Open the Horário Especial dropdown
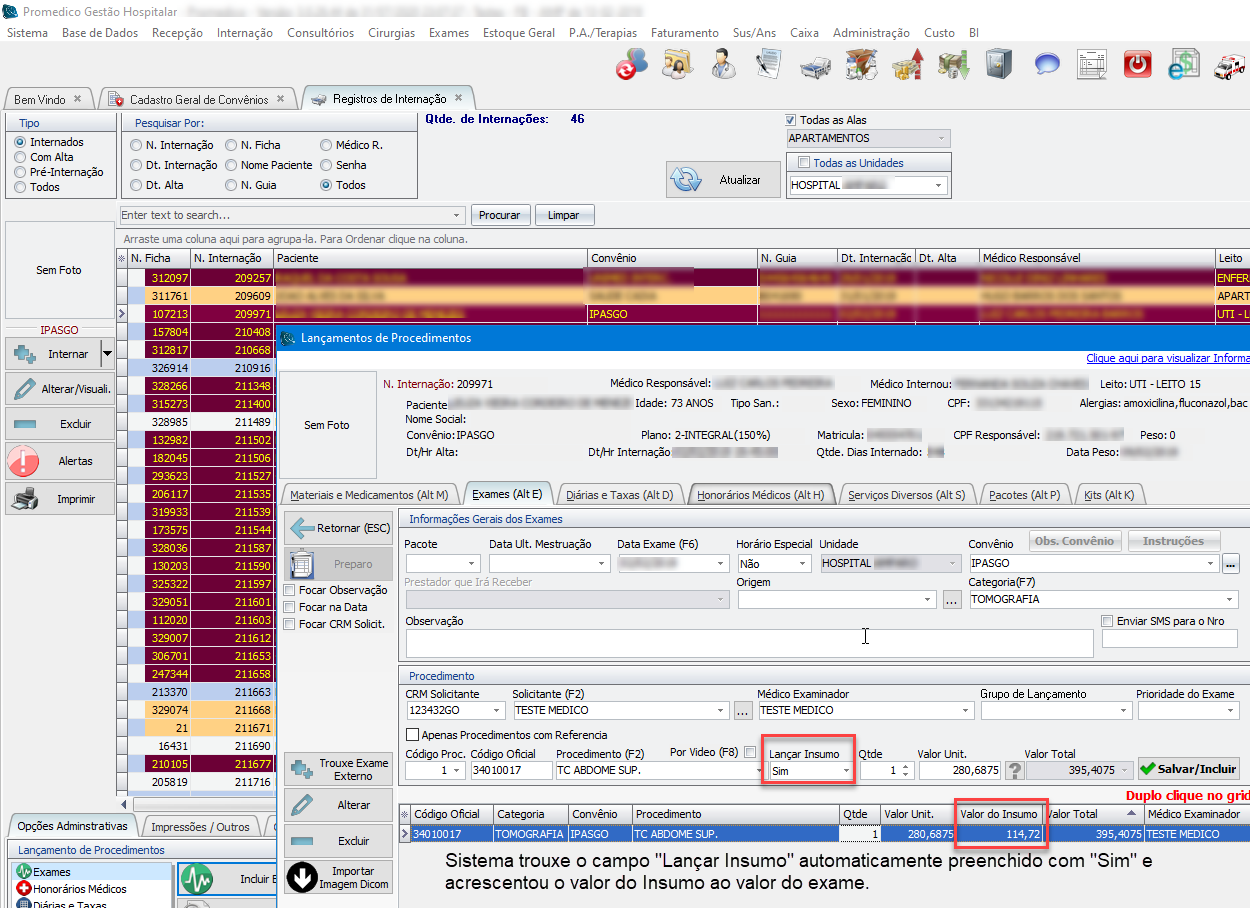This screenshot has width=1250, height=908. point(803,564)
